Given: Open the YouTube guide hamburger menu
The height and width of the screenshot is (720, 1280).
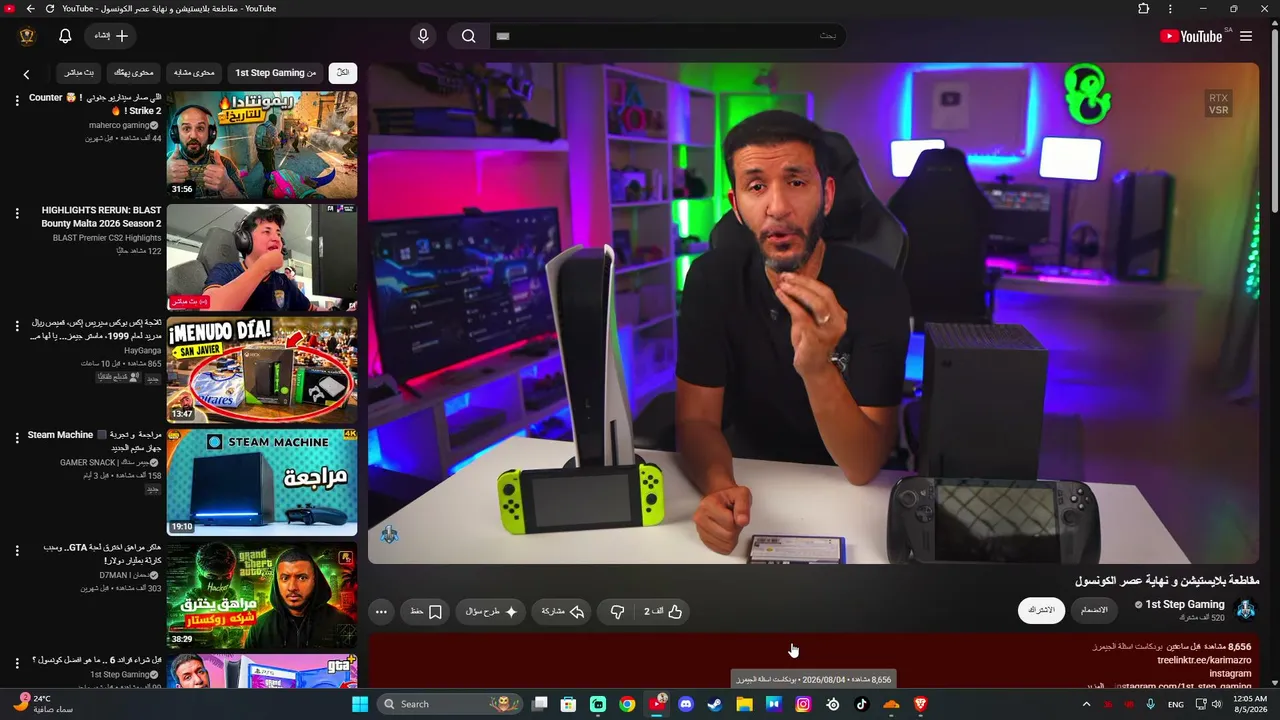Looking at the screenshot, I should pyautogui.click(x=1246, y=36).
